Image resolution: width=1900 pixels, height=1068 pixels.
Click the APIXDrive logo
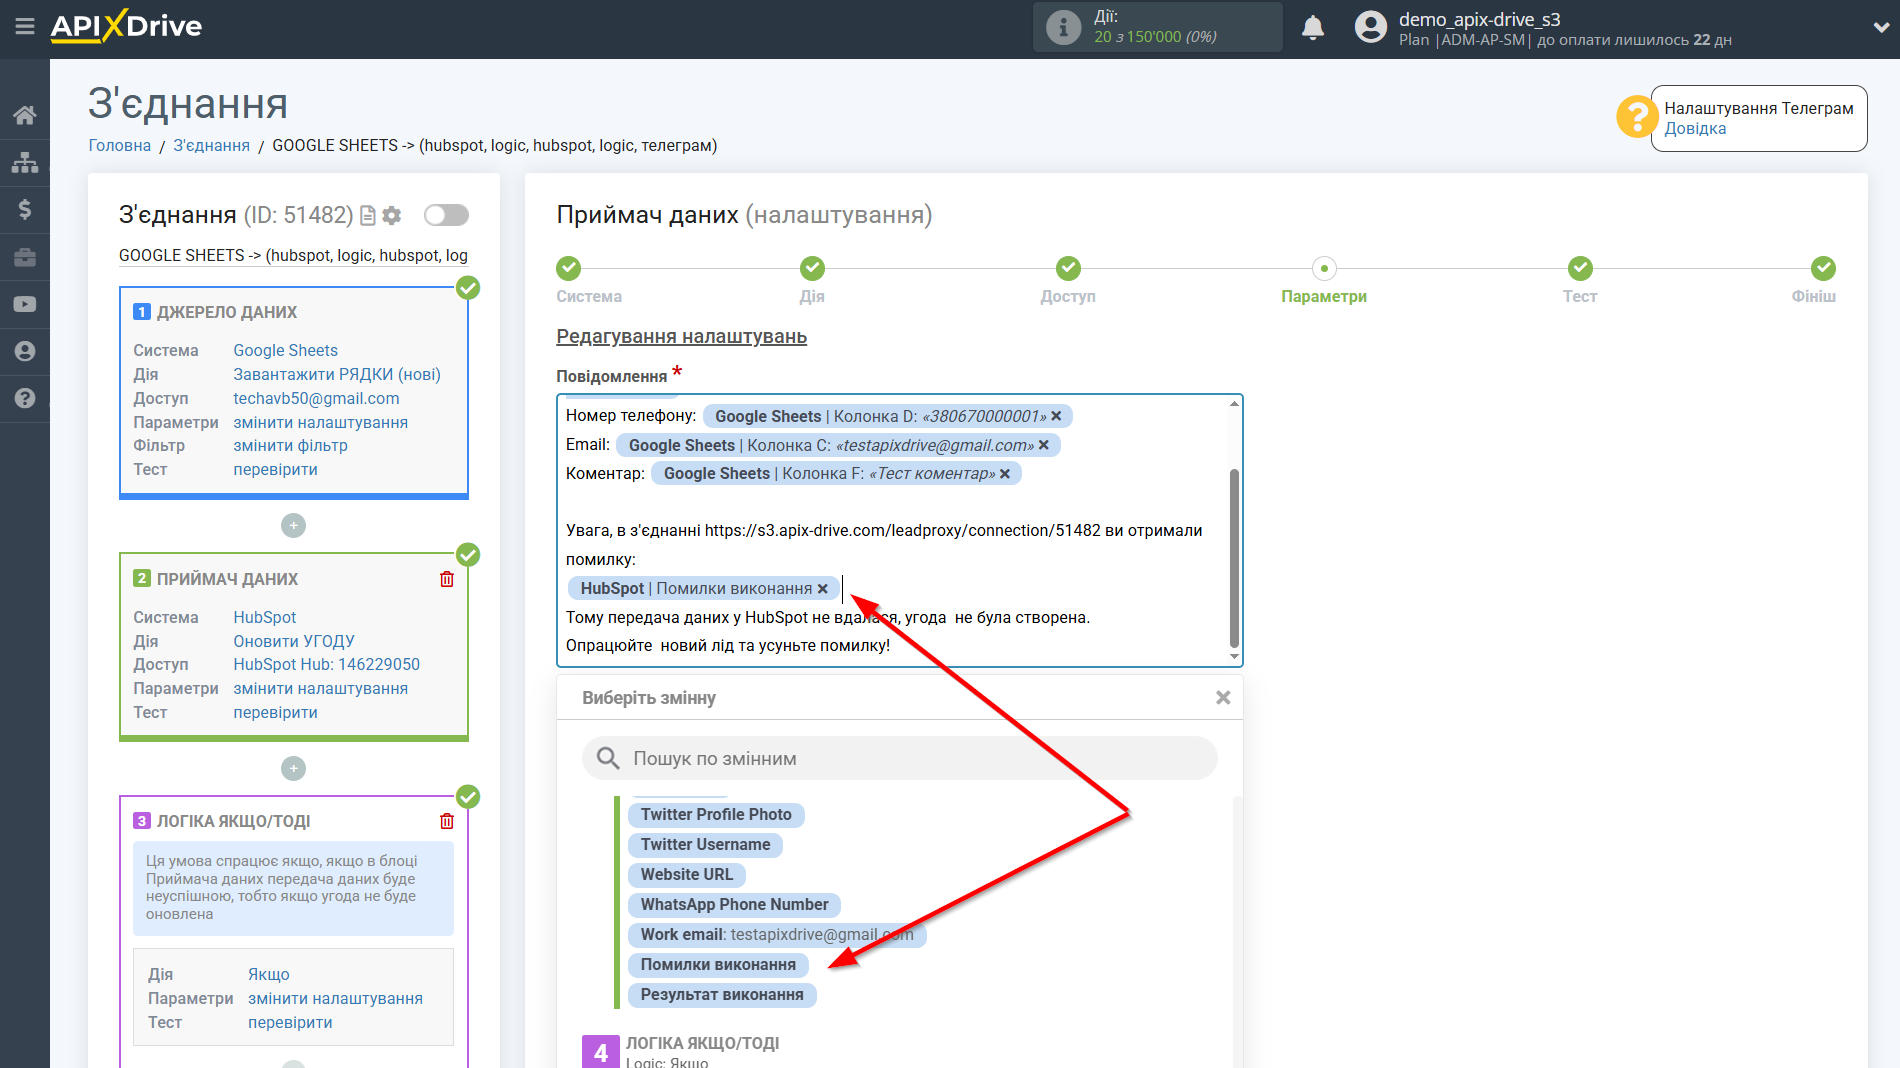[x=126, y=26]
